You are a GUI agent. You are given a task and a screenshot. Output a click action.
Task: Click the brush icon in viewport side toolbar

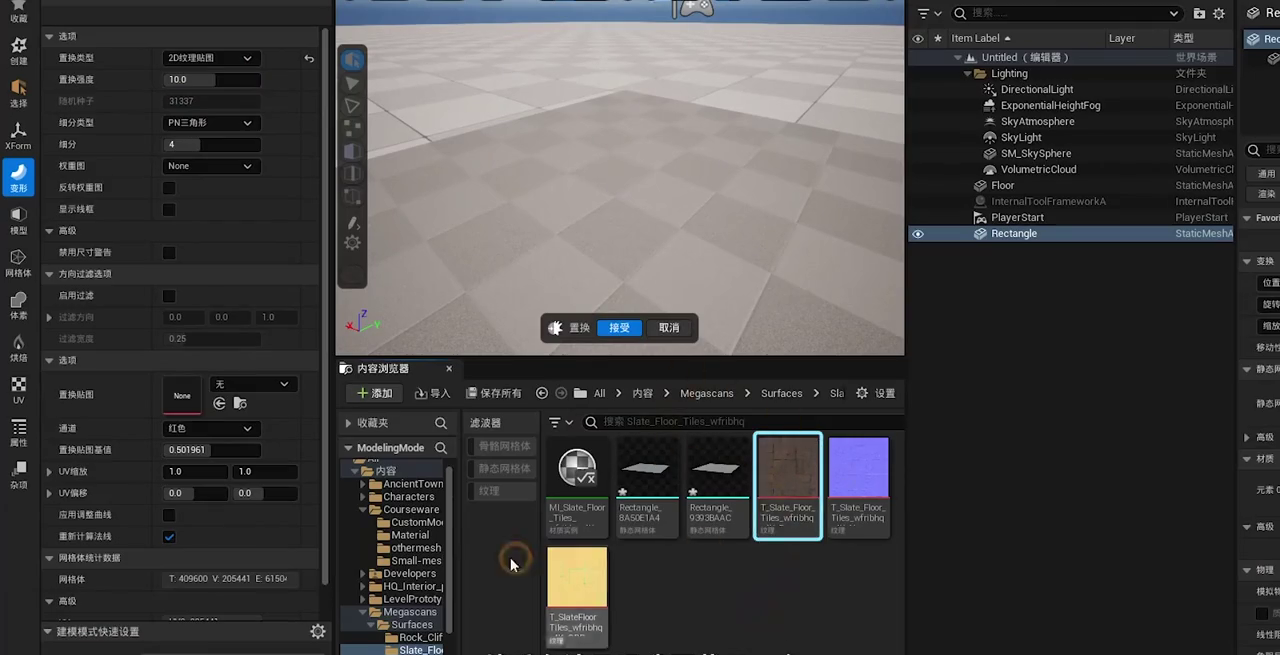(x=352, y=222)
